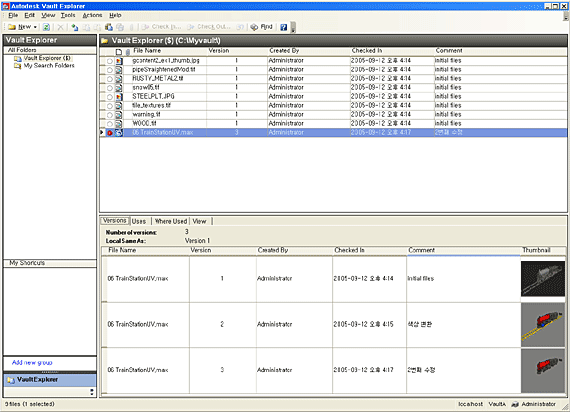570x412 pixels.
Task: Click the My Shortcuts panel header
Action: (x=50, y=263)
